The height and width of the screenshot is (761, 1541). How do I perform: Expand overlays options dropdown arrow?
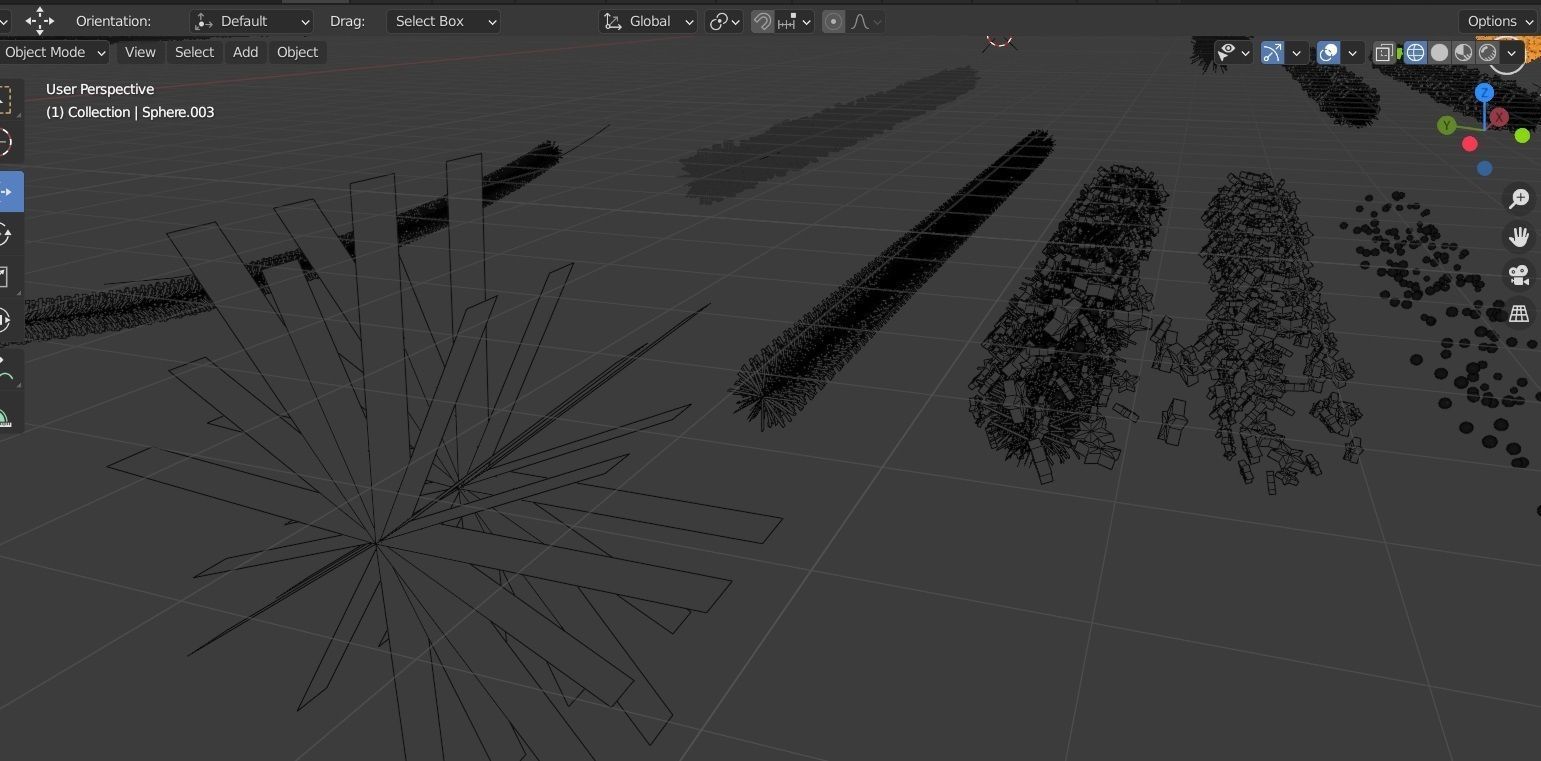click(x=1353, y=53)
